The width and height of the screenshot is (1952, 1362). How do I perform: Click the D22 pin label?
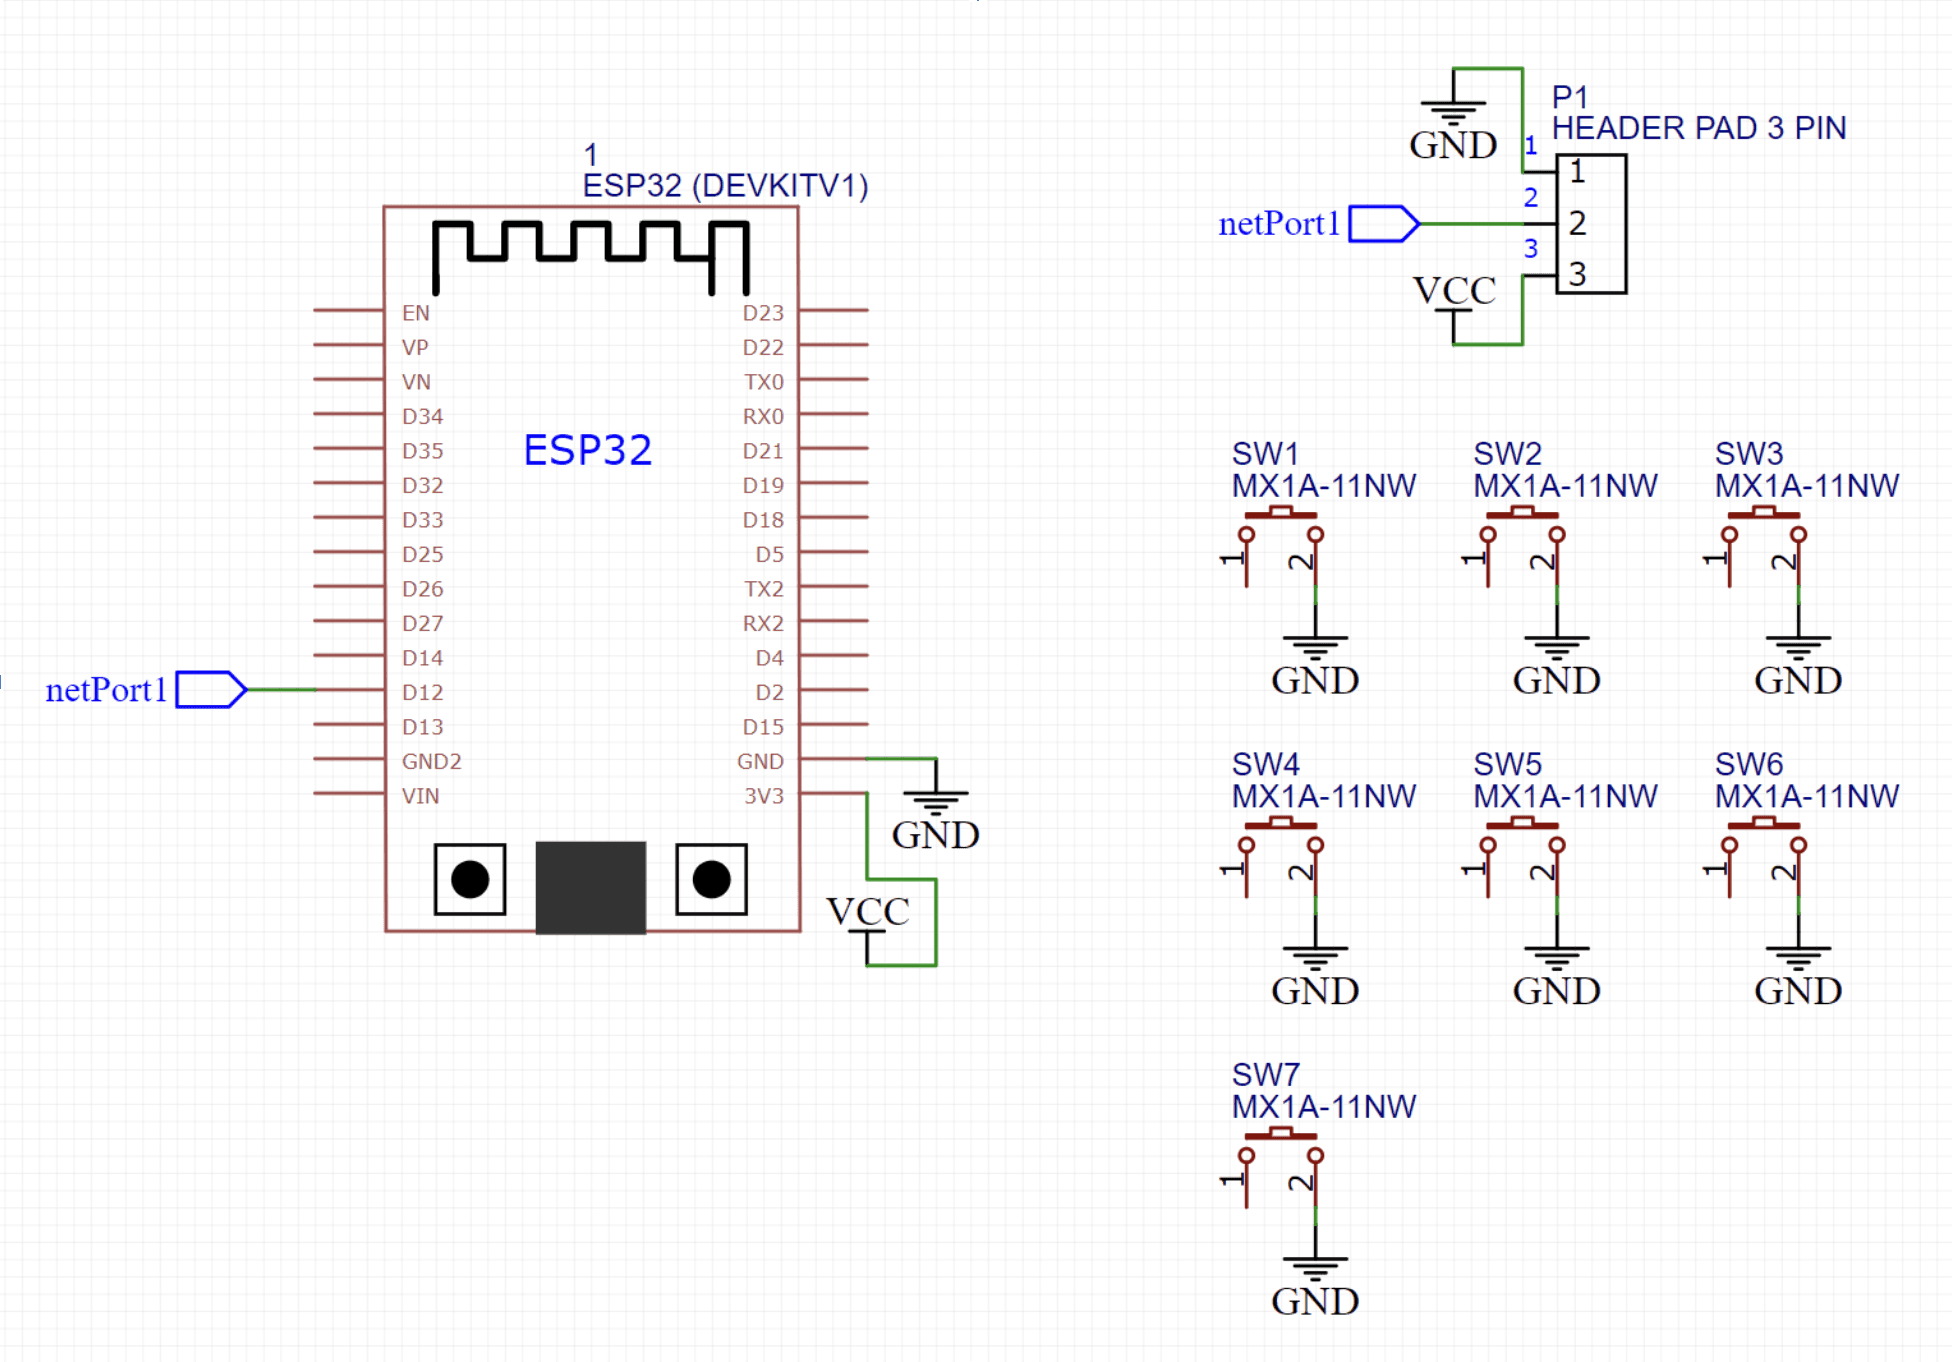tap(763, 348)
